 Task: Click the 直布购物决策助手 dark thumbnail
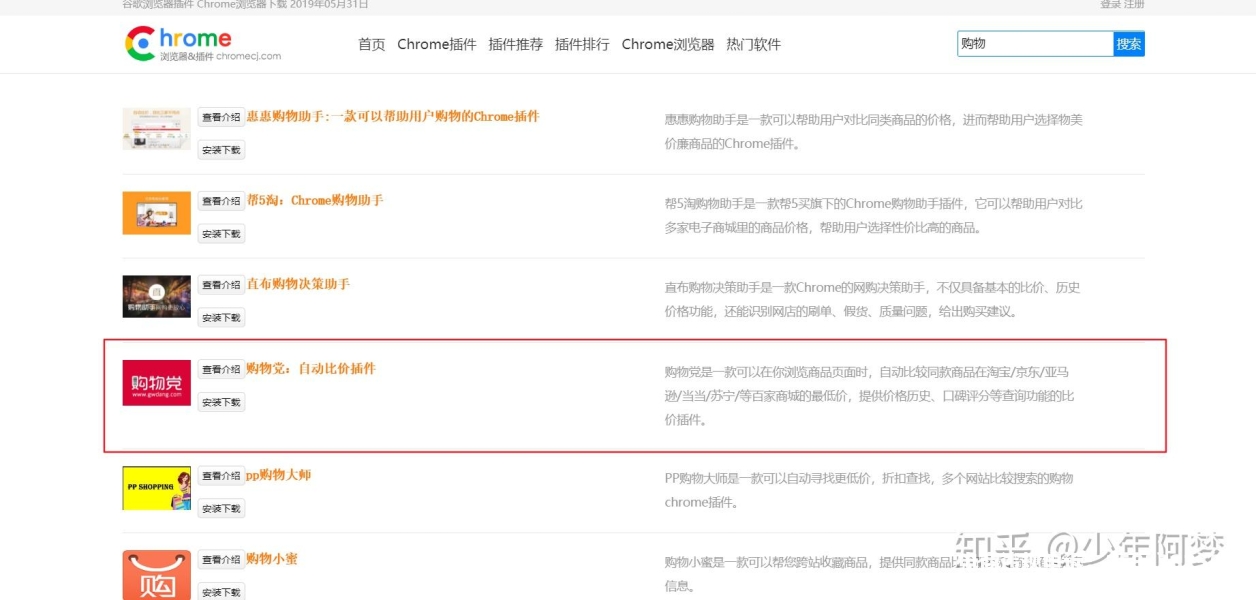coord(156,297)
